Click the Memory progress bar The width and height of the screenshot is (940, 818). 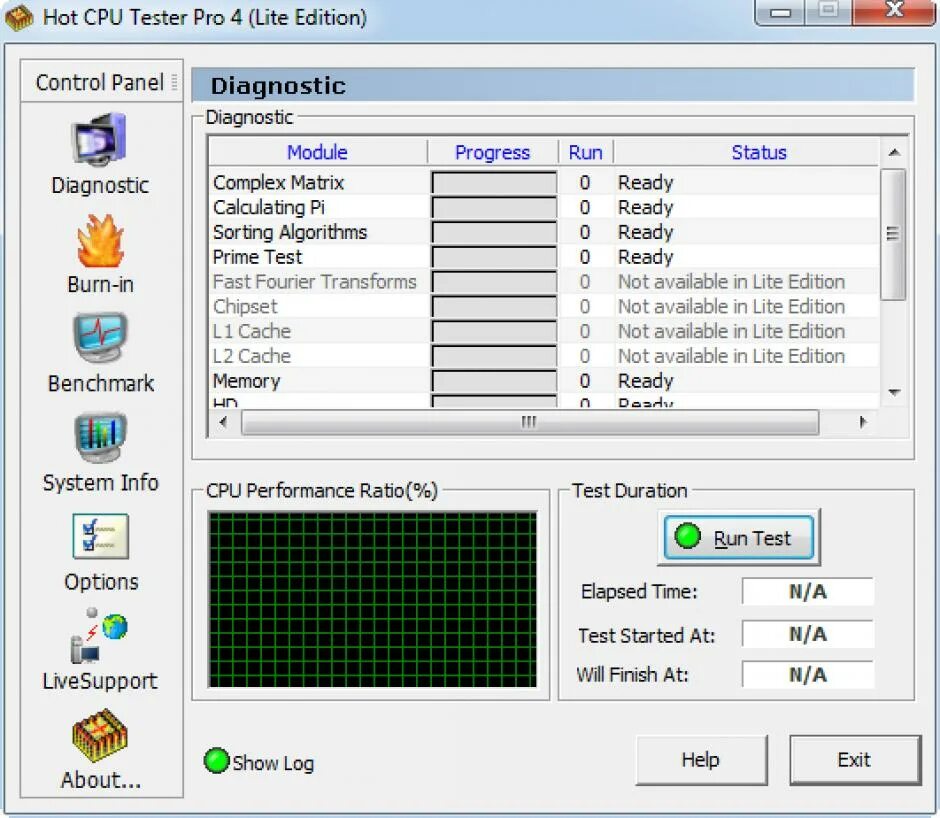pyautogui.click(x=494, y=381)
